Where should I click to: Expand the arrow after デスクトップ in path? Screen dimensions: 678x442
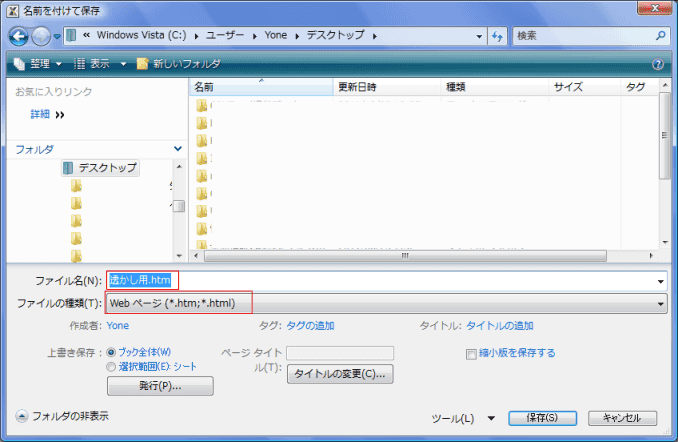pos(374,36)
